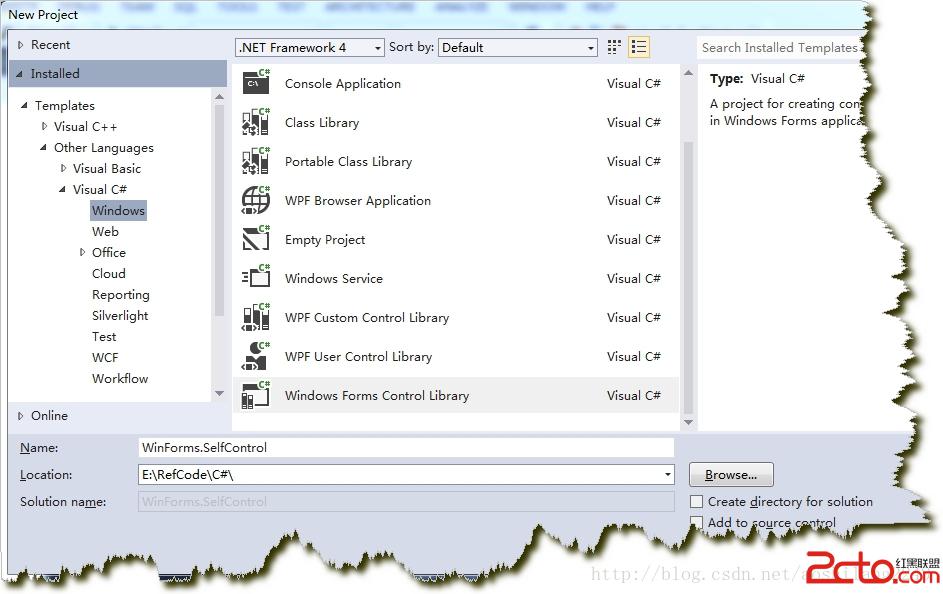Viewport: 943px width, 594px height.
Task: Select the WCF category
Action: pos(105,358)
